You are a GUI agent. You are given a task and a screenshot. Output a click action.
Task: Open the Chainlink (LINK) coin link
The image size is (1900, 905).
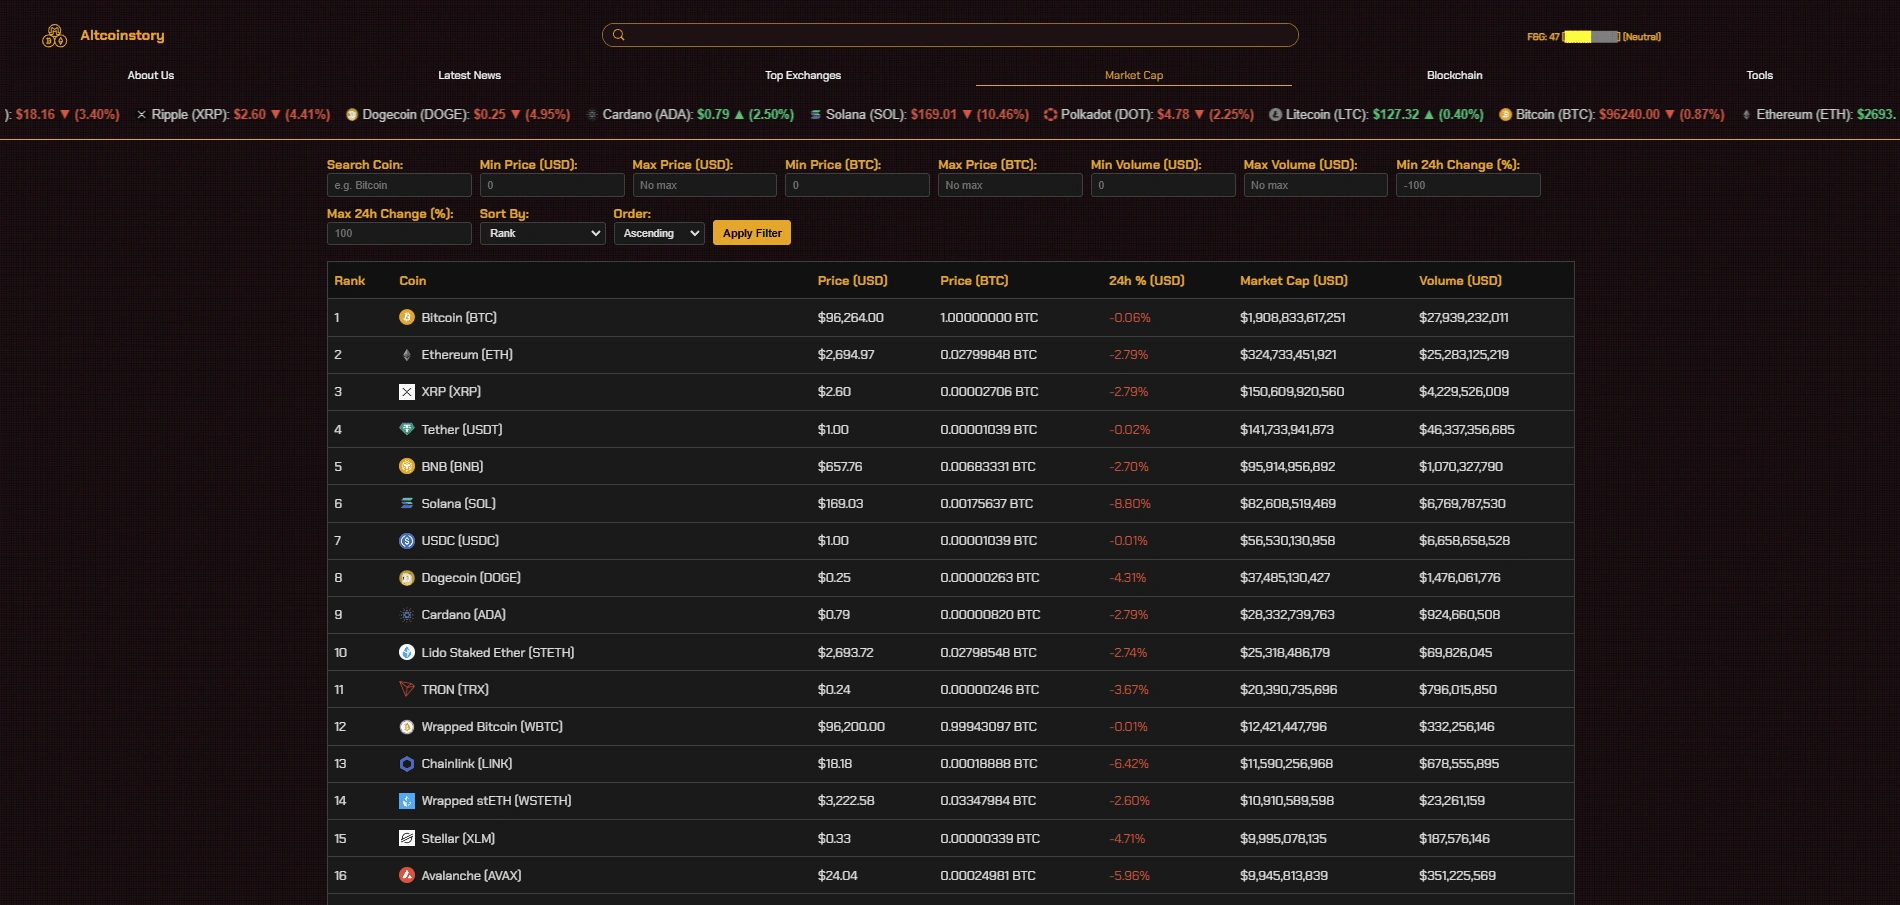coord(467,764)
